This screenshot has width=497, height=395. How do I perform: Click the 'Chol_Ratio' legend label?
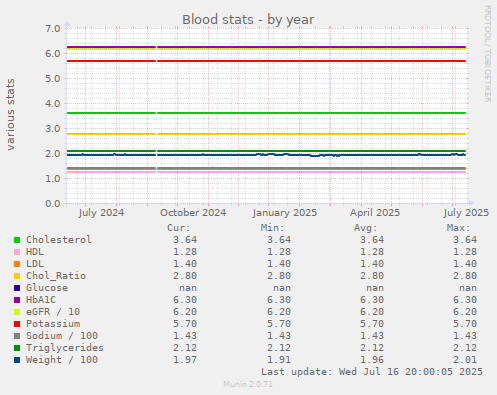[56, 276]
